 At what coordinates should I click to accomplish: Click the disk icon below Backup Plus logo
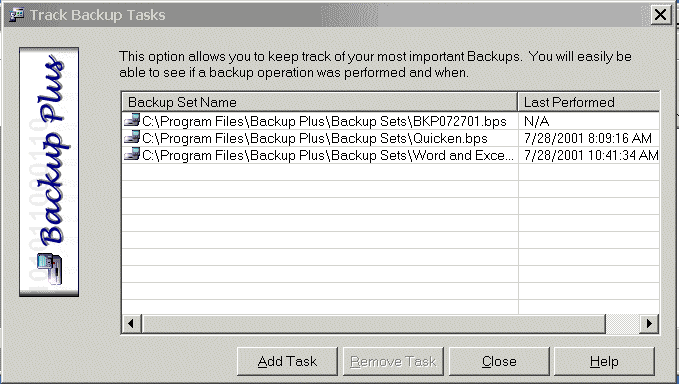[49, 268]
